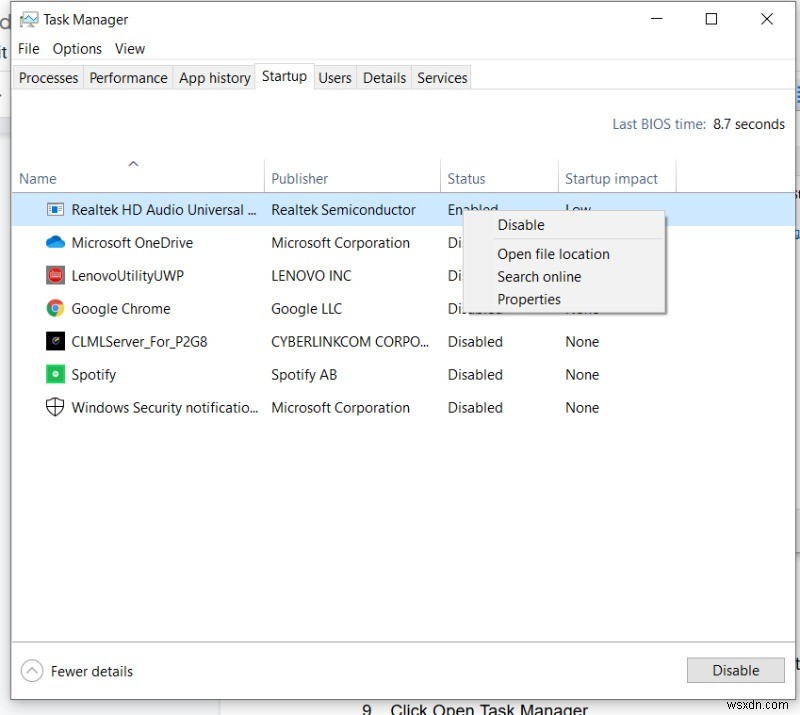Viewport: 800px width, 715px height.
Task: Select Disable in the context menu
Action: [520, 225]
